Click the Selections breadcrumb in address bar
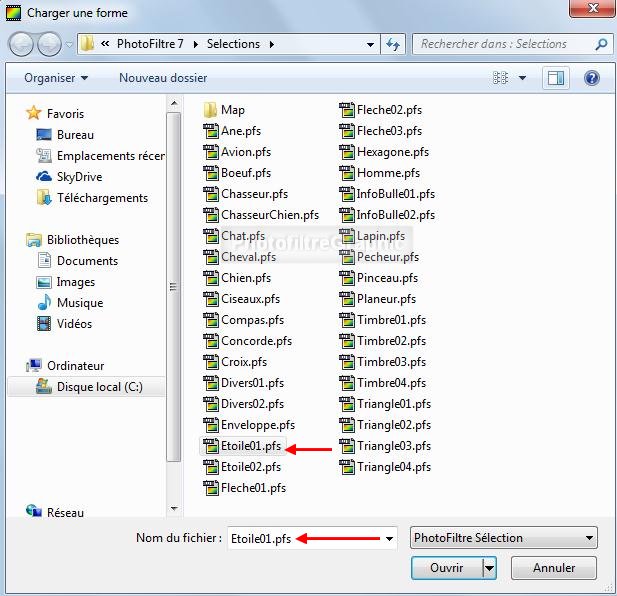 click(233, 44)
